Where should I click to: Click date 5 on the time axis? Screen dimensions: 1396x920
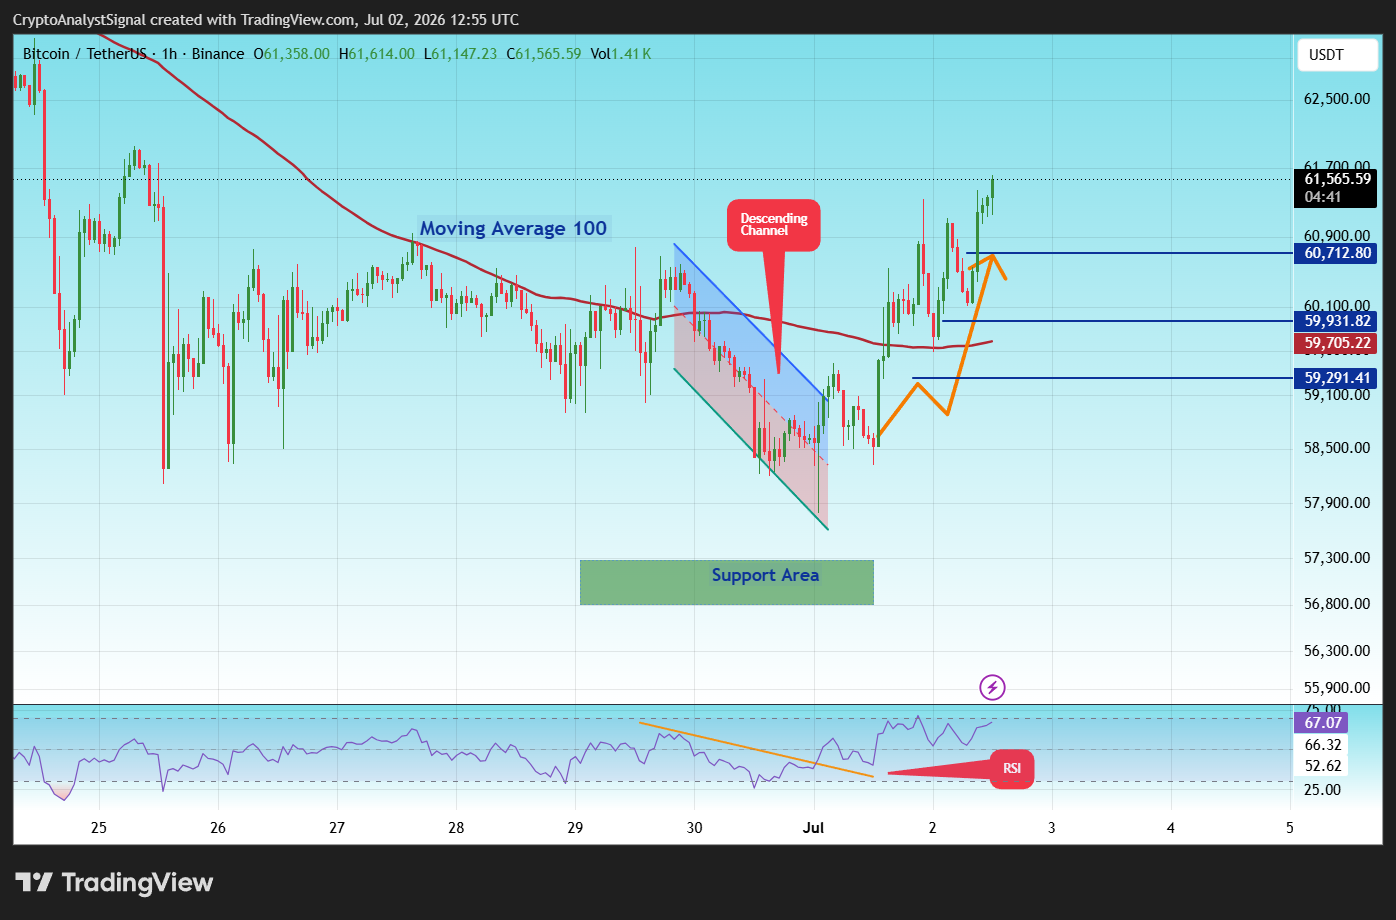click(1290, 828)
